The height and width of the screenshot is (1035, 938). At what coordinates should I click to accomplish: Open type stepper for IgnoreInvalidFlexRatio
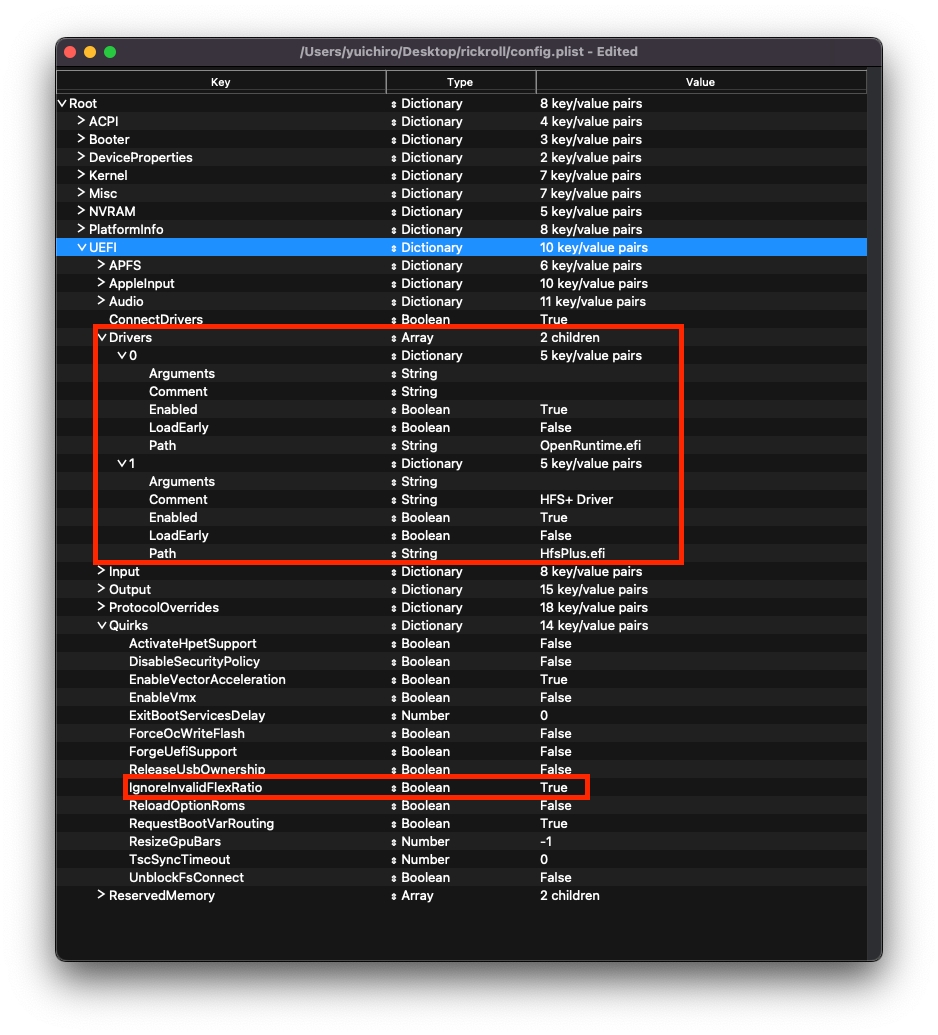tap(393, 788)
